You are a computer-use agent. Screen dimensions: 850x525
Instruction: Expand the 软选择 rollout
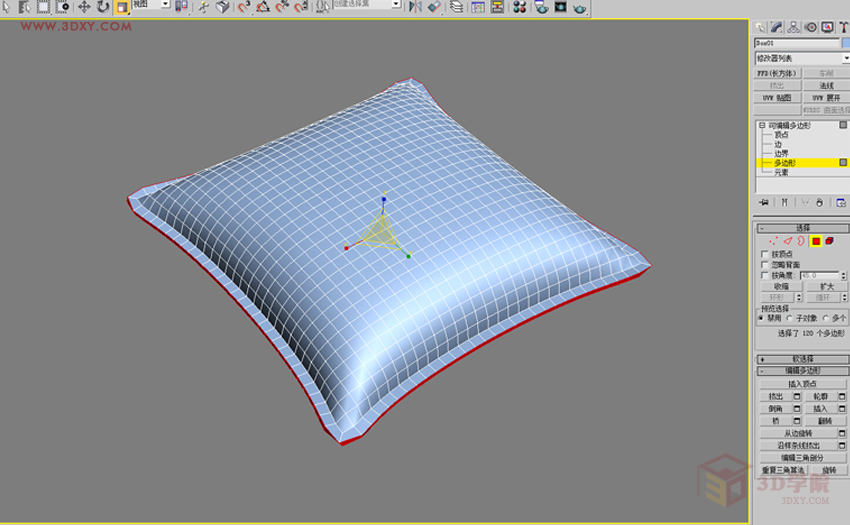(802, 358)
